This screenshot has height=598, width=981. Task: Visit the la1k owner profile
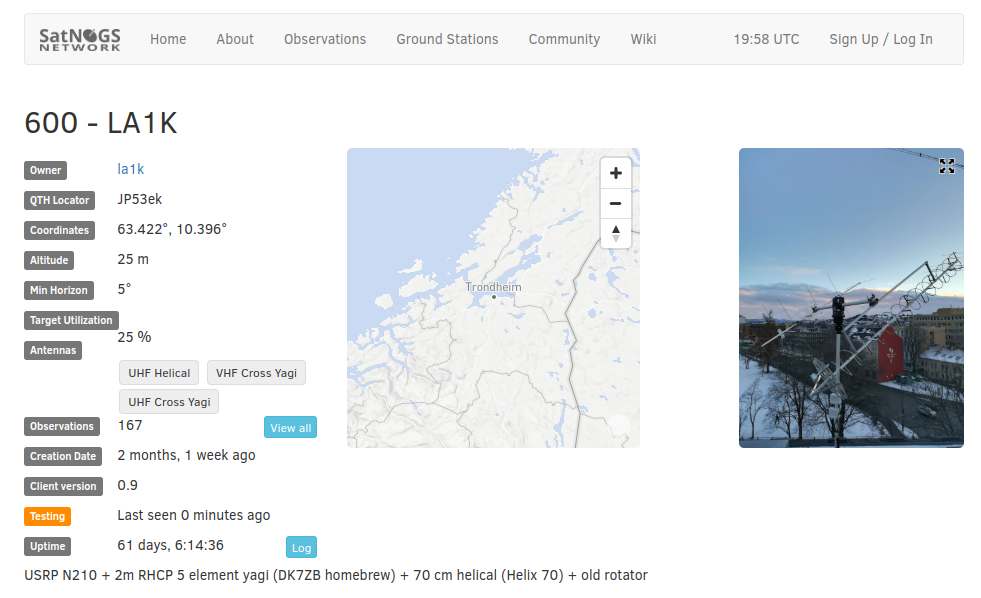click(x=131, y=169)
